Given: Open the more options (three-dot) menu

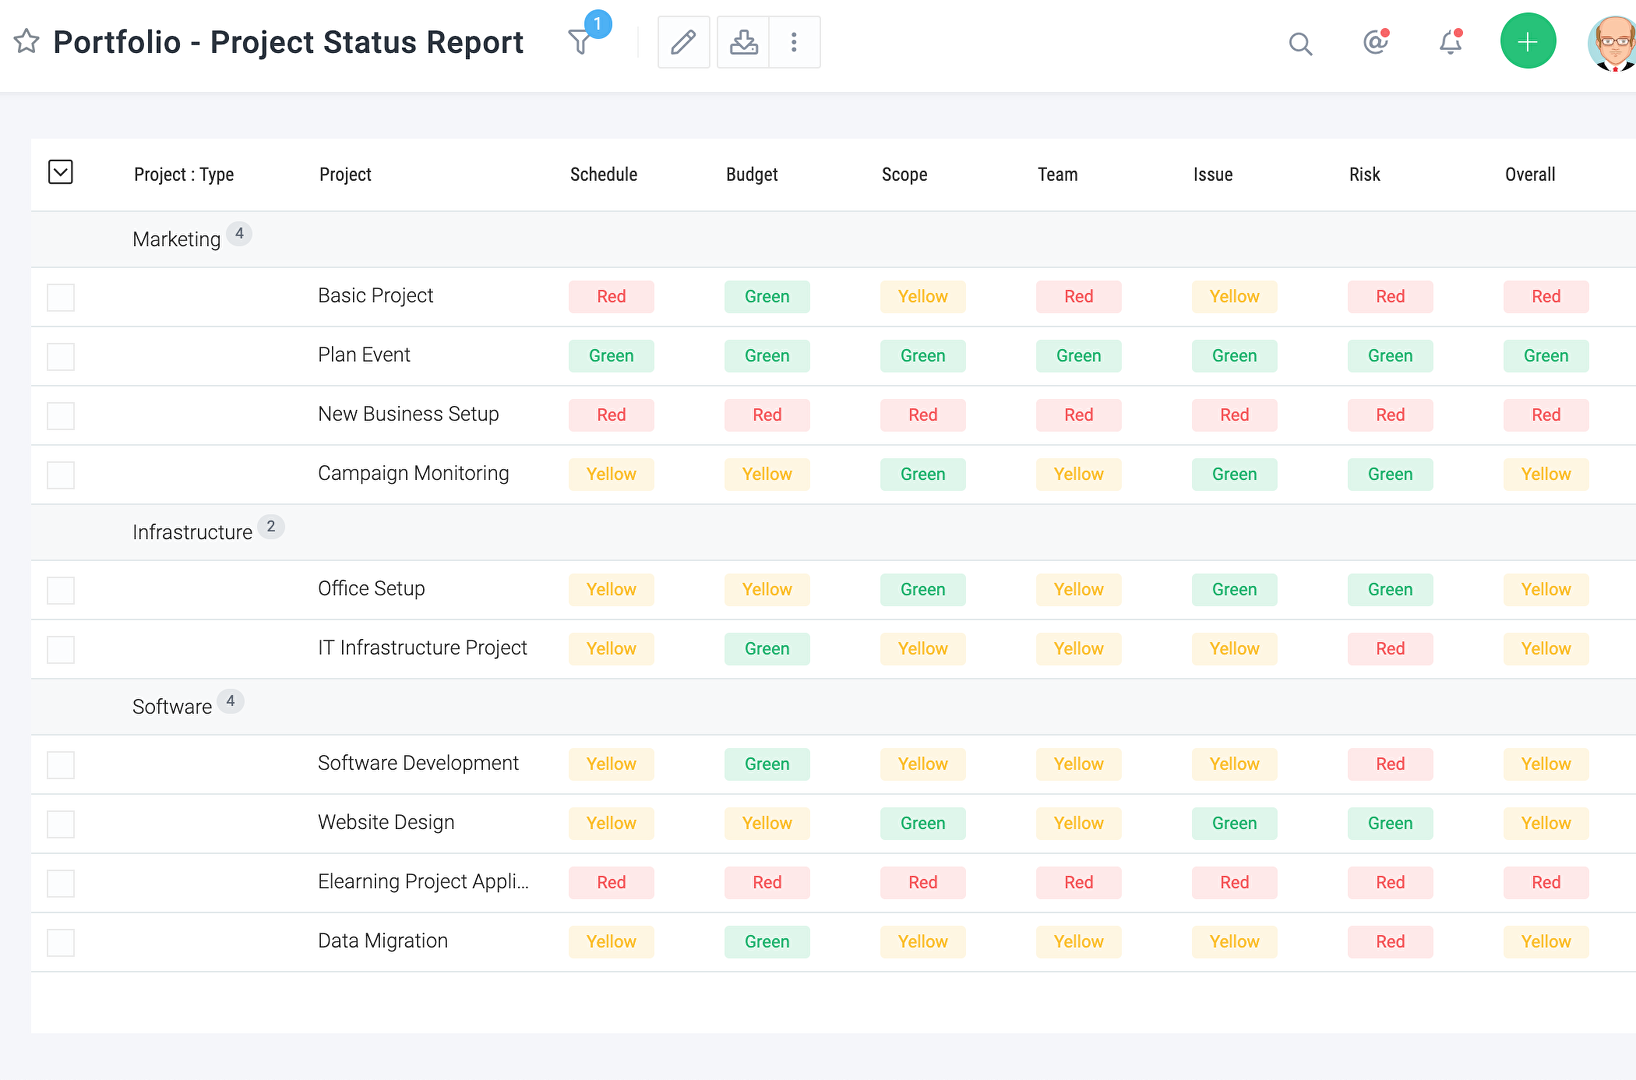Looking at the screenshot, I should [795, 42].
